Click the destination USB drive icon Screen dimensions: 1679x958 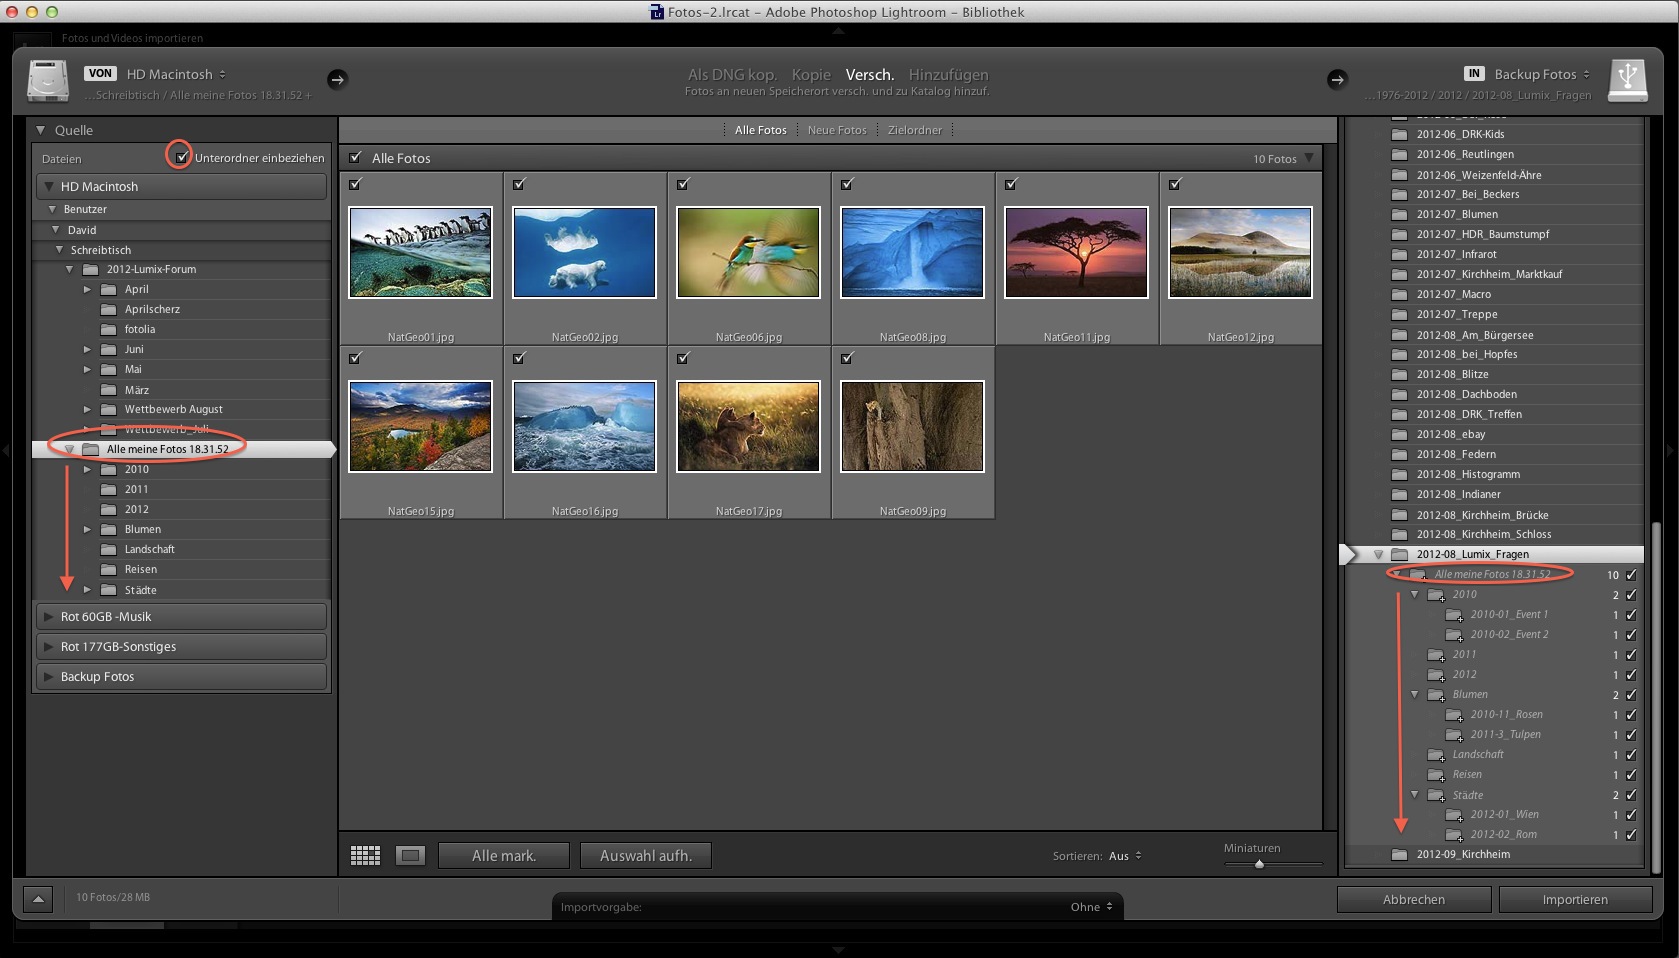(1627, 79)
